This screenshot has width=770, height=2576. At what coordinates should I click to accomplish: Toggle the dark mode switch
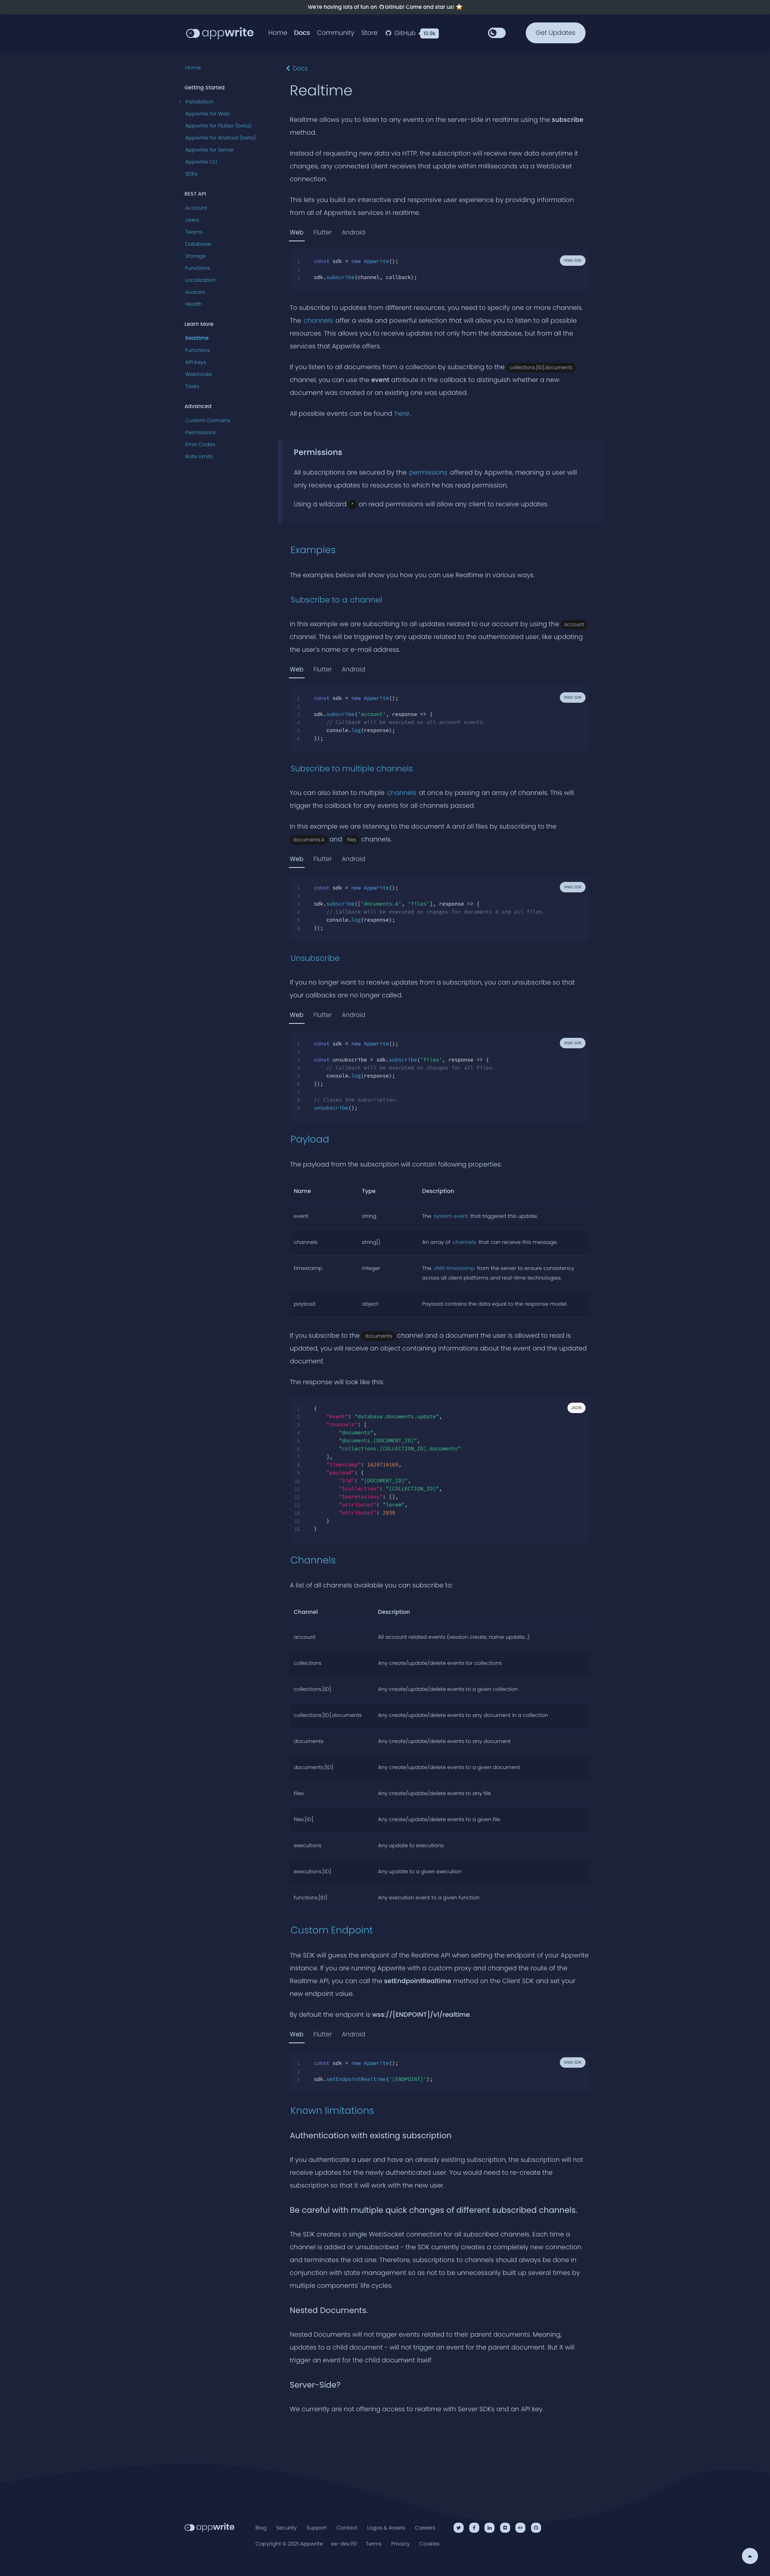pyautogui.click(x=496, y=33)
